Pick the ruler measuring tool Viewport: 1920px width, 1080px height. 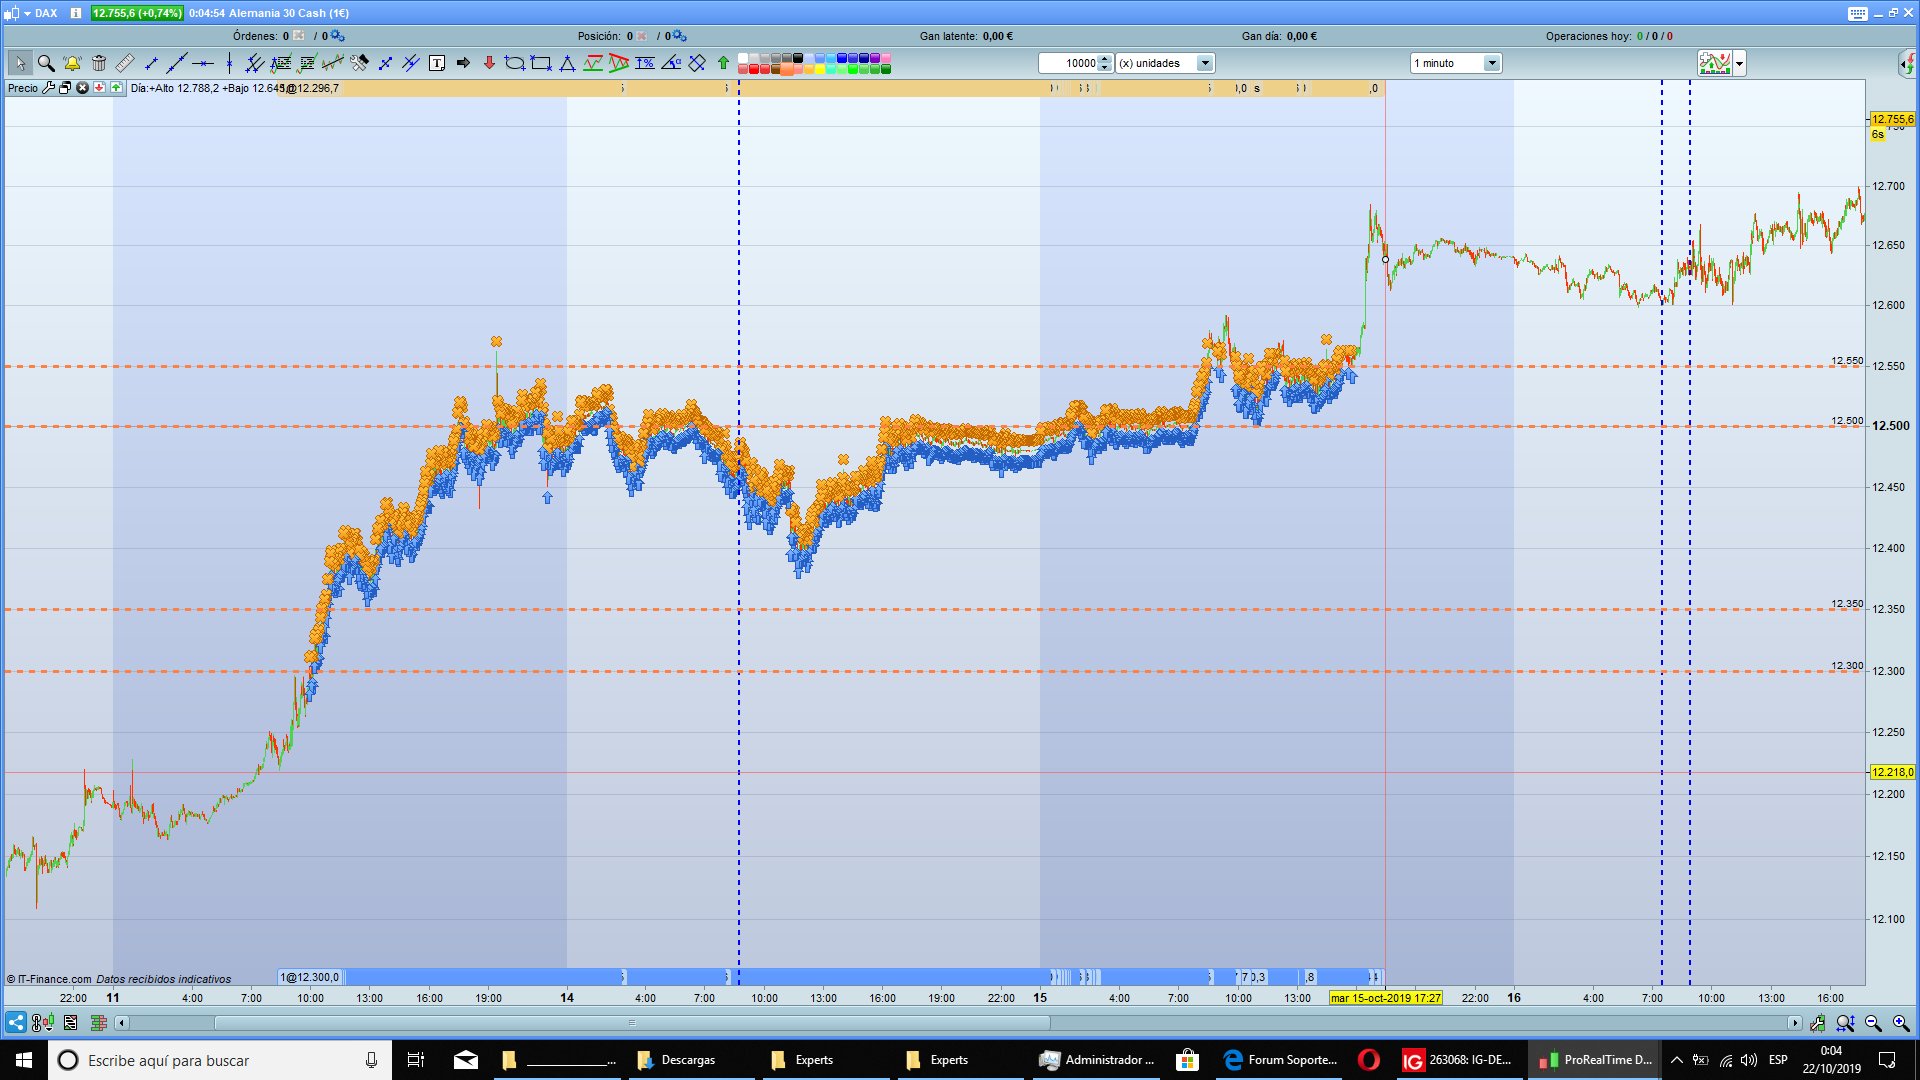125,63
